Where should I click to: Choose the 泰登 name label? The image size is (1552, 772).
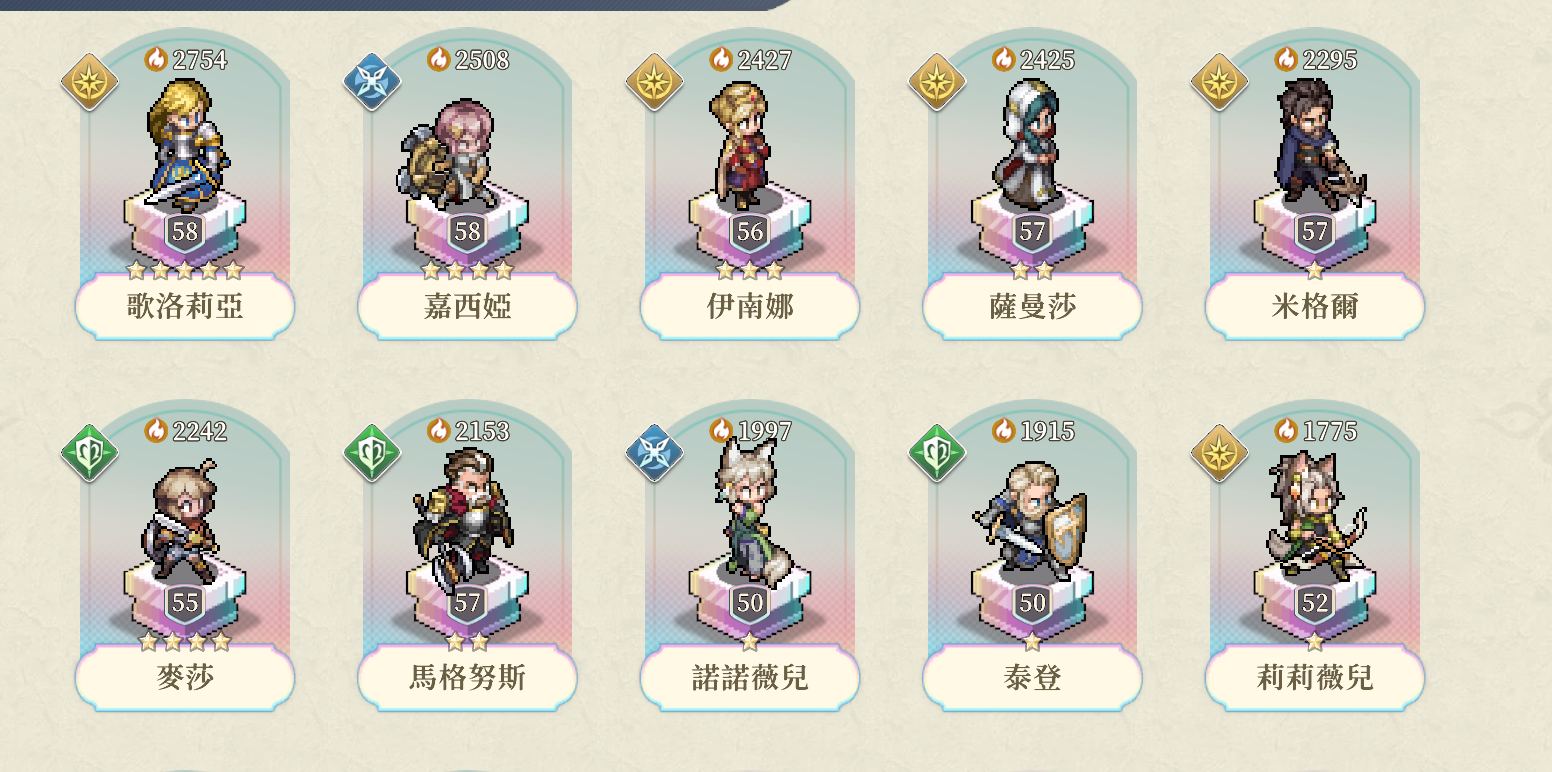pos(1032,678)
